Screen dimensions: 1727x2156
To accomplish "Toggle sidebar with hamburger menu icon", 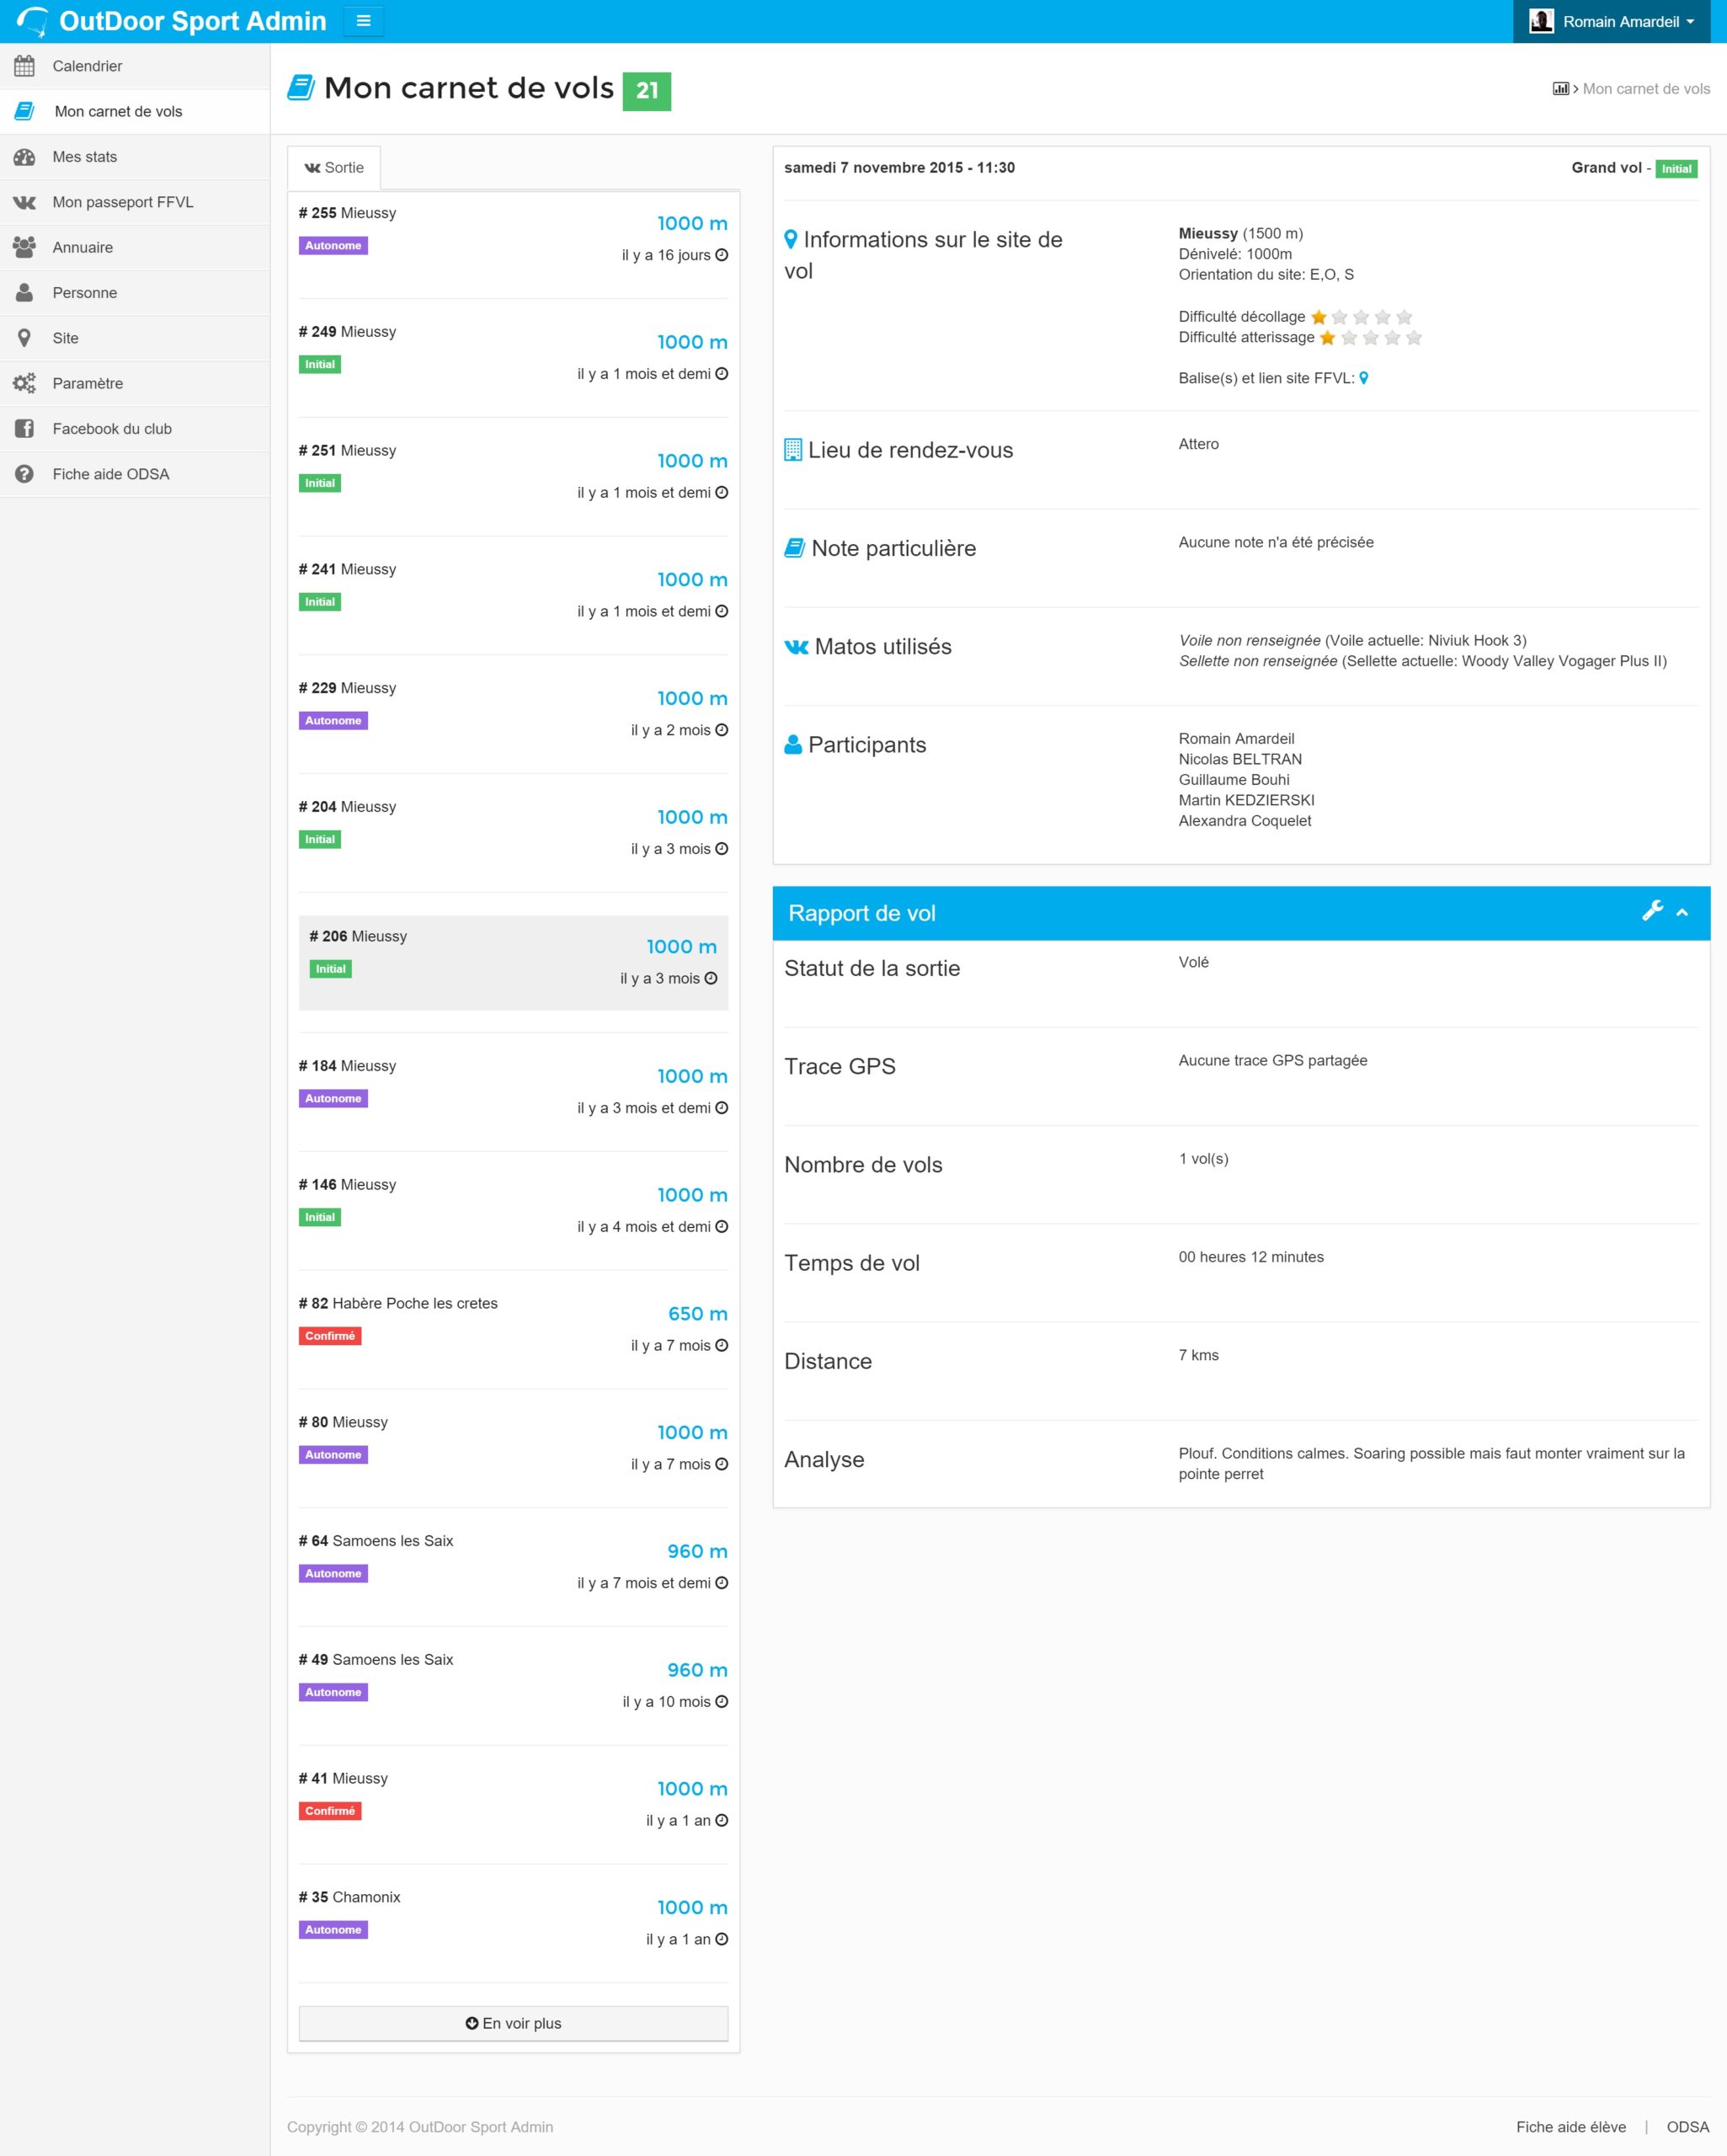I will 363,21.
